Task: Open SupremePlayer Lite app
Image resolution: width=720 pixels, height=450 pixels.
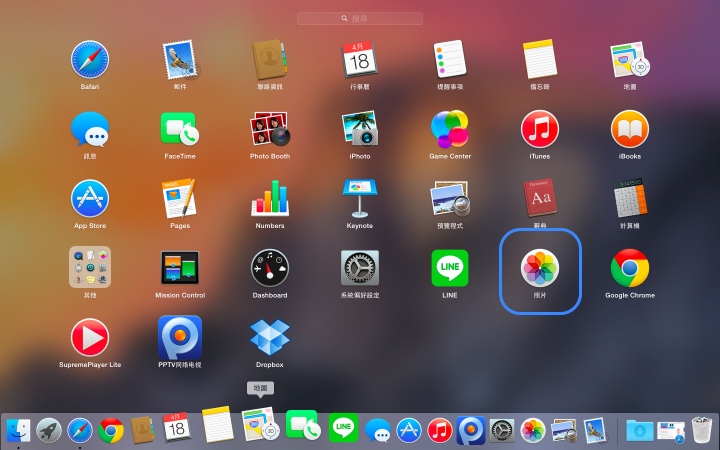Action: 90,338
